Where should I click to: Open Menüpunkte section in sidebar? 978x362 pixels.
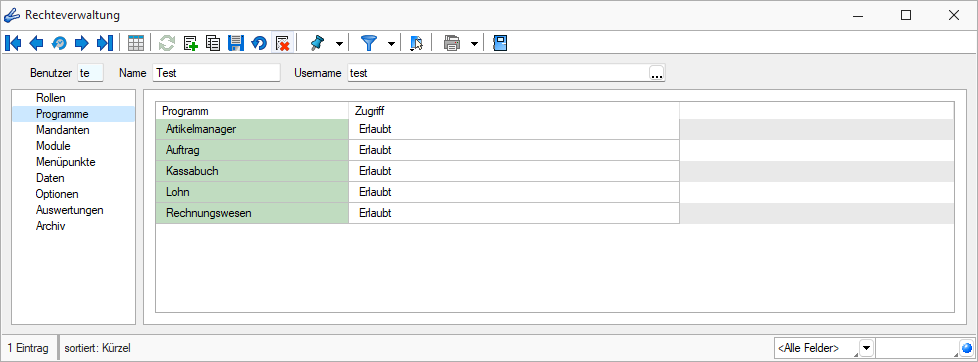(65, 162)
